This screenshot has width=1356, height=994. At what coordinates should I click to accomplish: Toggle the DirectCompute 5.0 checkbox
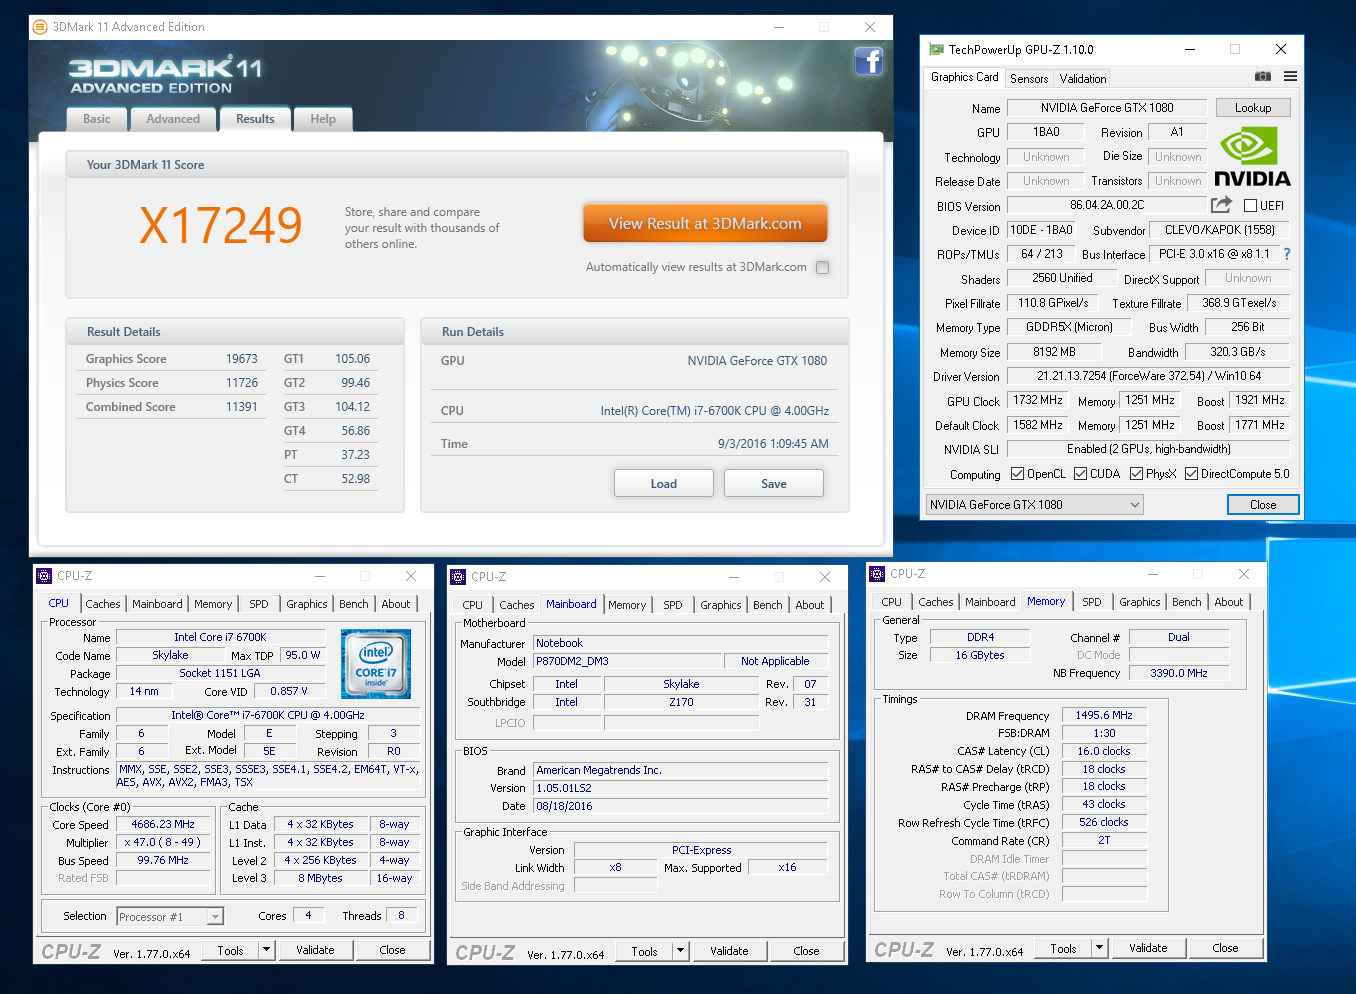pos(1191,474)
